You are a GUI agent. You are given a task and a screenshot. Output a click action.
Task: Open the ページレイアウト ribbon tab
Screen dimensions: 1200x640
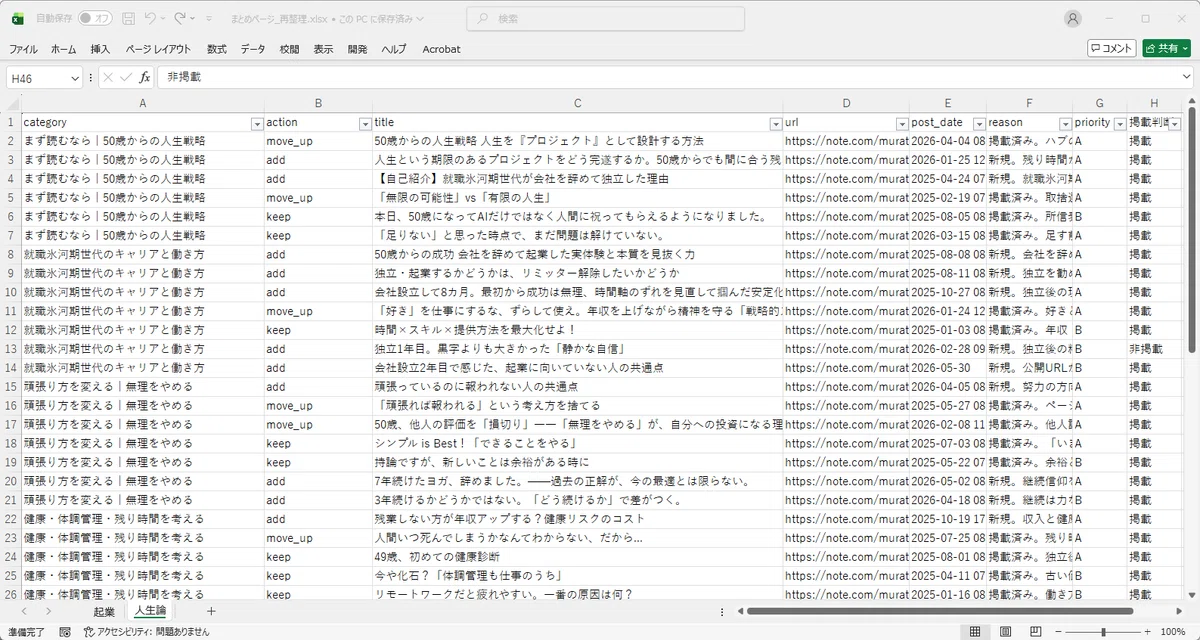click(x=158, y=49)
